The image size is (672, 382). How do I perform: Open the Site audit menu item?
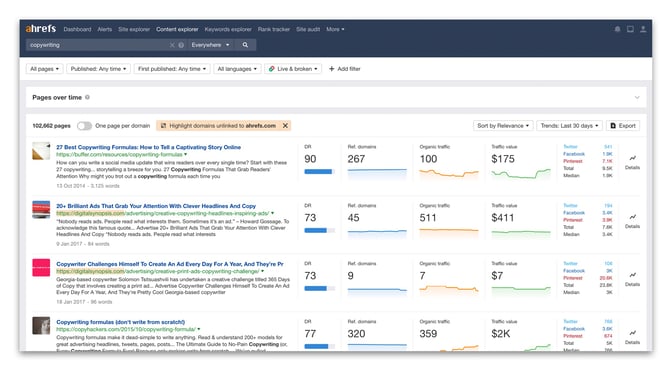[308, 29]
